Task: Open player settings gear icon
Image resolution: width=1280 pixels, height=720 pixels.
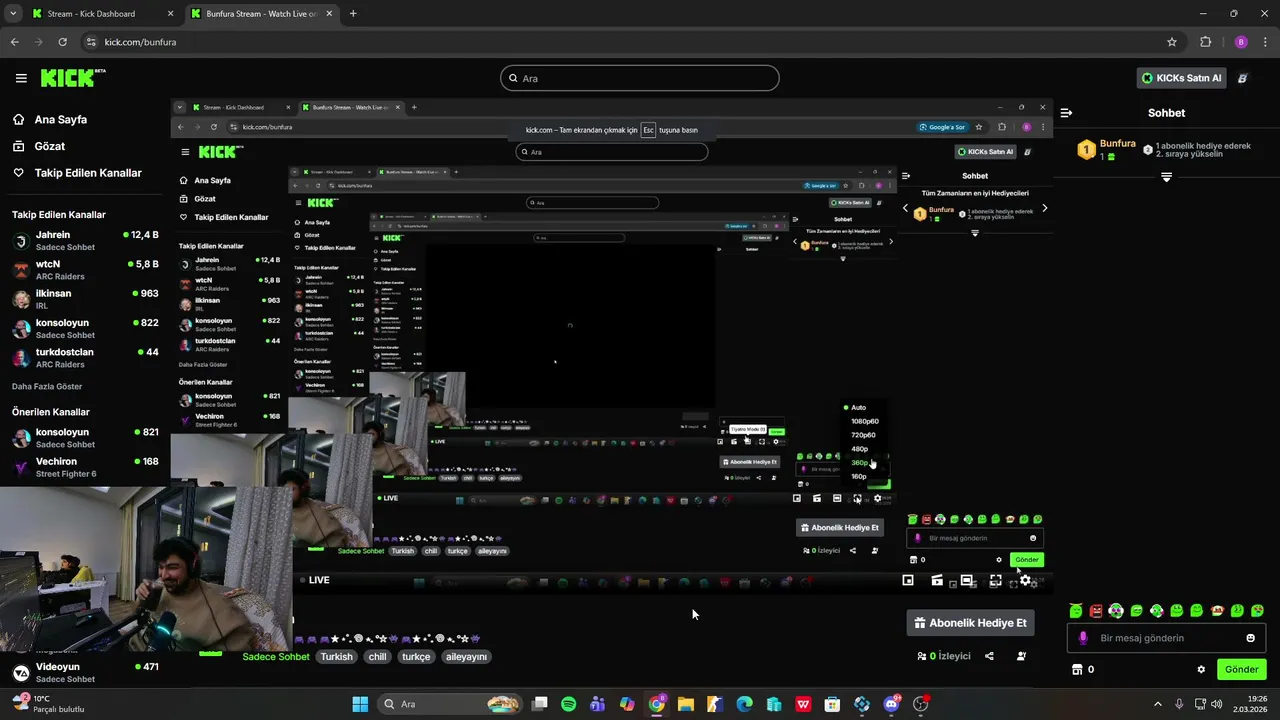Action: pyautogui.click(x=1025, y=580)
